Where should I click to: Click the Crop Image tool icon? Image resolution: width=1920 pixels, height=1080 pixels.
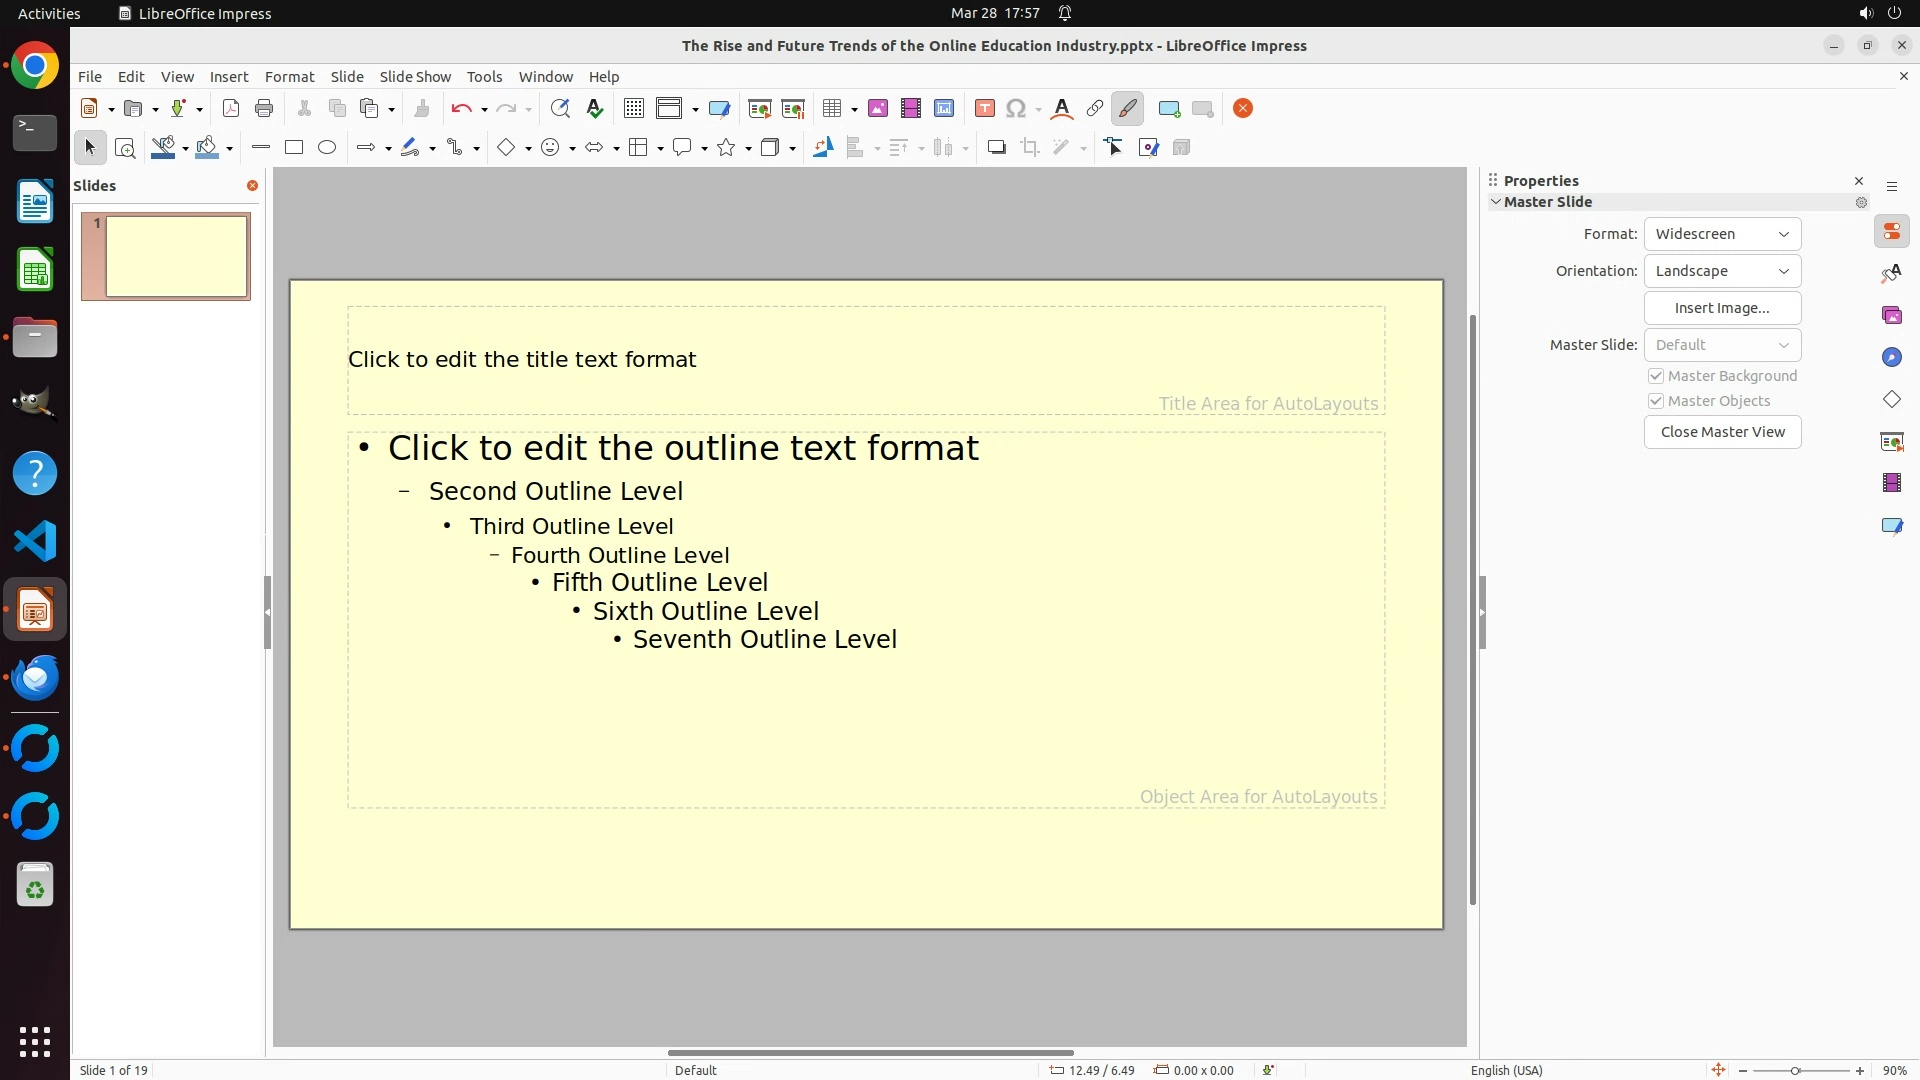[x=1030, y=148]
